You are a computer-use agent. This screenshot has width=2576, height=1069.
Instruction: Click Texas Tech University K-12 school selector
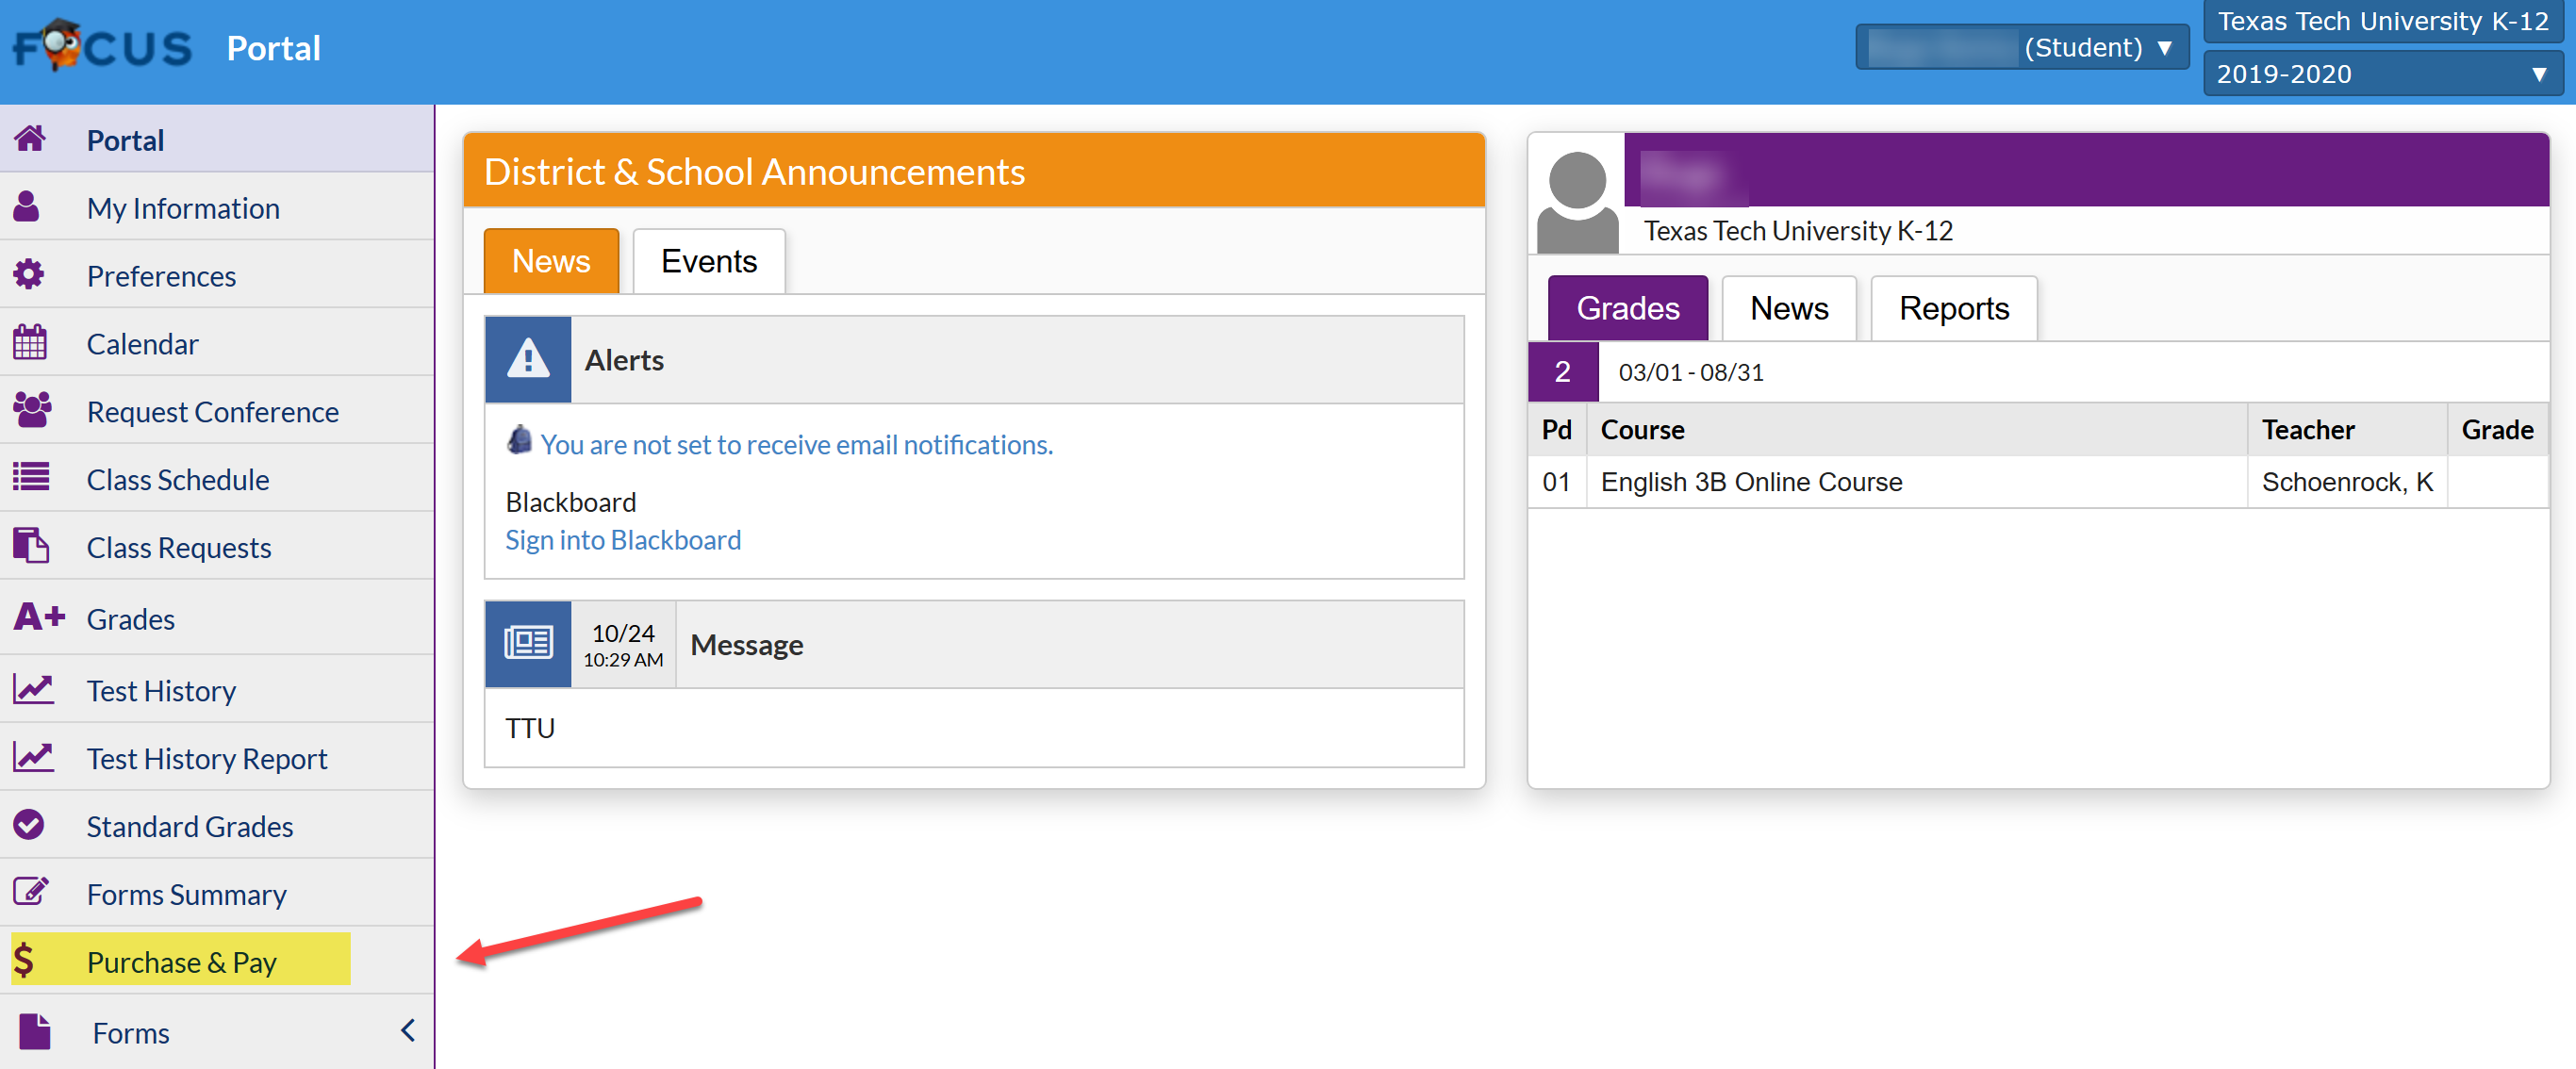[x=2382, y=21]
